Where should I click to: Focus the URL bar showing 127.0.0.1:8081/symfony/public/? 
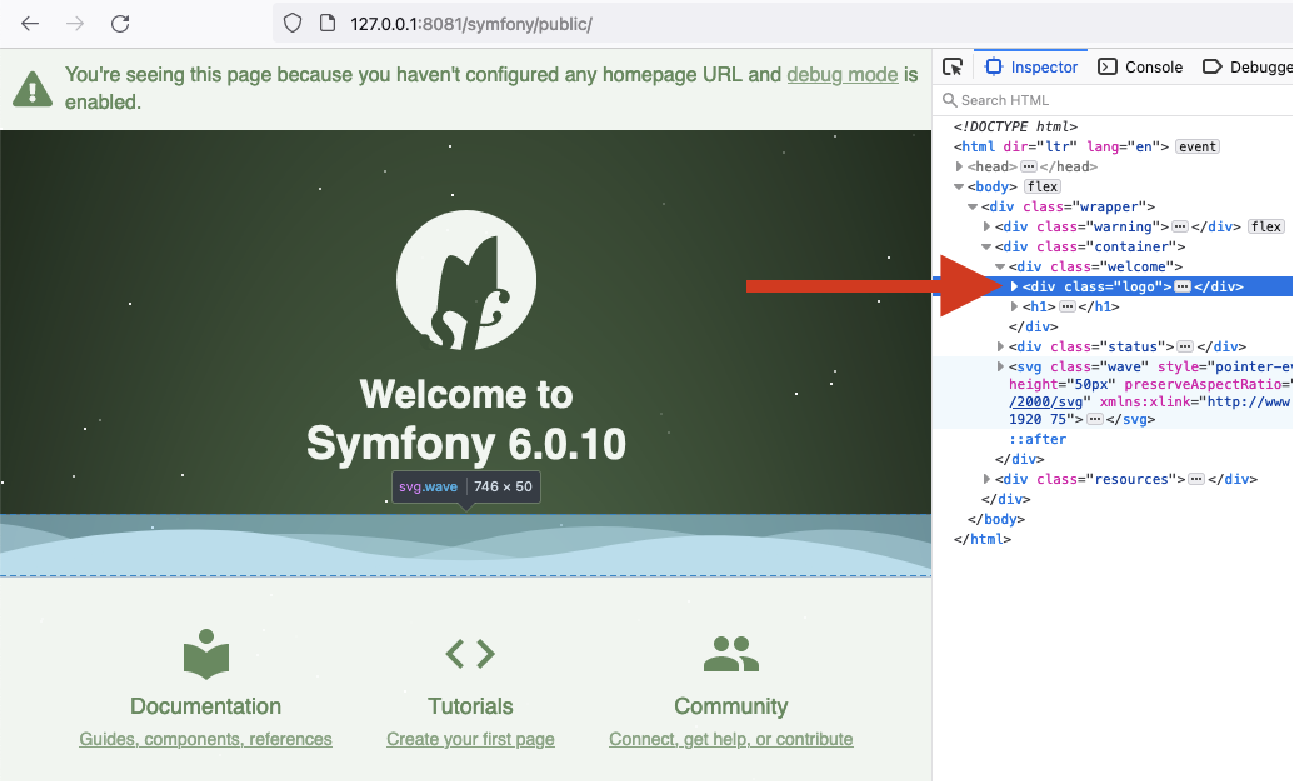(783, 24)
